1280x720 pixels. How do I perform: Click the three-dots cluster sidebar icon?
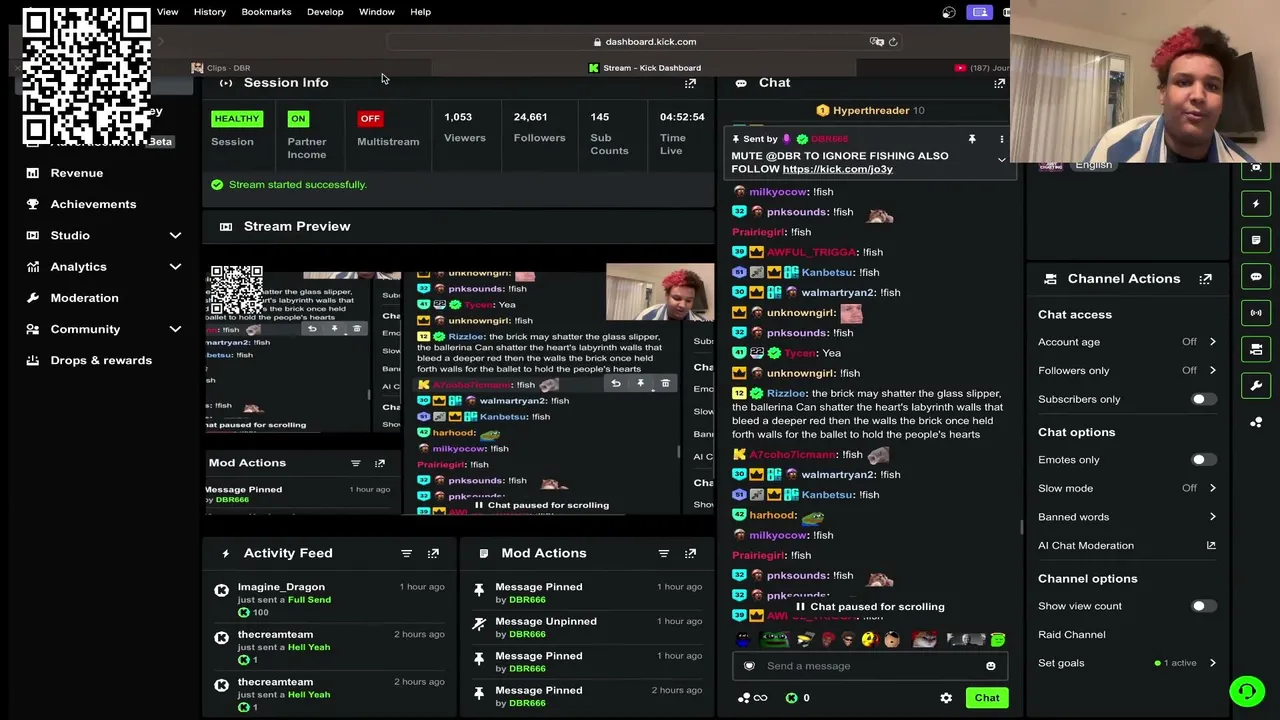(1256, 422)
